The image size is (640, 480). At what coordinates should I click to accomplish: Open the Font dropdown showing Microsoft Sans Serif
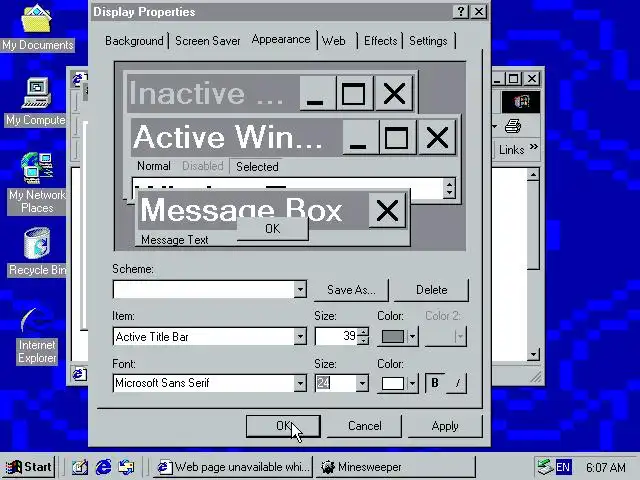(x=300, y=383)
